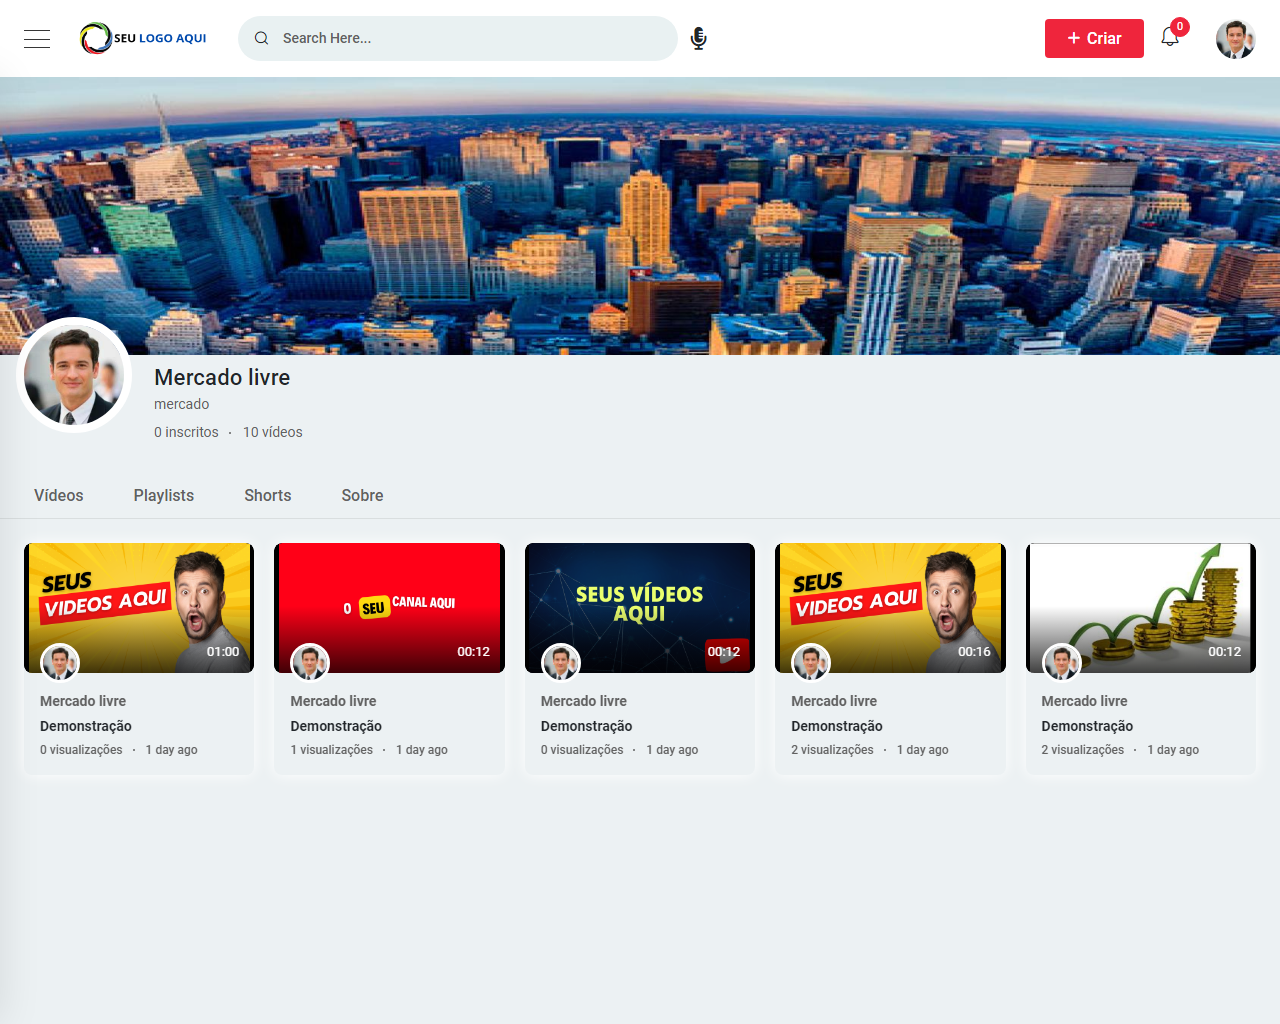Click the search magnifier icon

(x=262, y=38)
